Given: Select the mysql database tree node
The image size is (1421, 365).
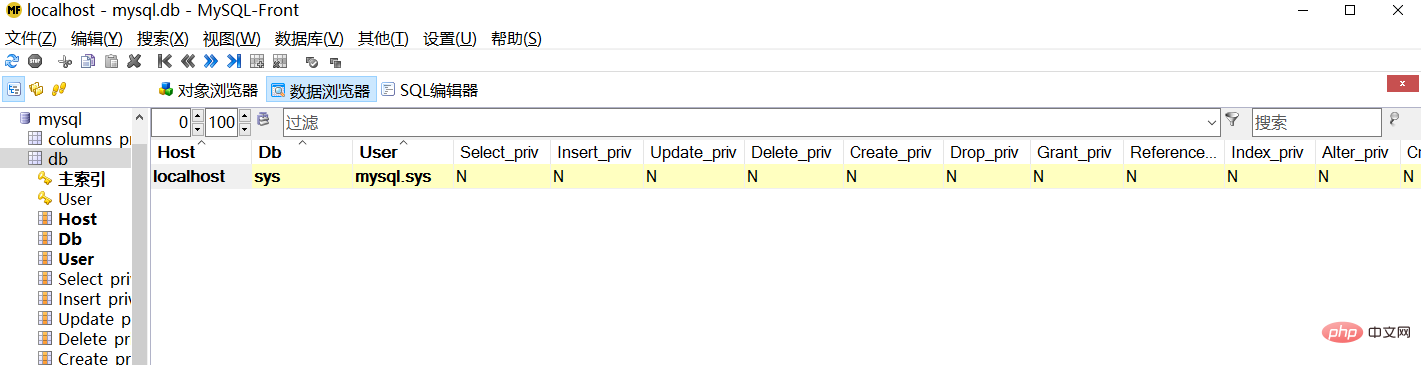Looking at the screenshot, I should click(60, 119).
